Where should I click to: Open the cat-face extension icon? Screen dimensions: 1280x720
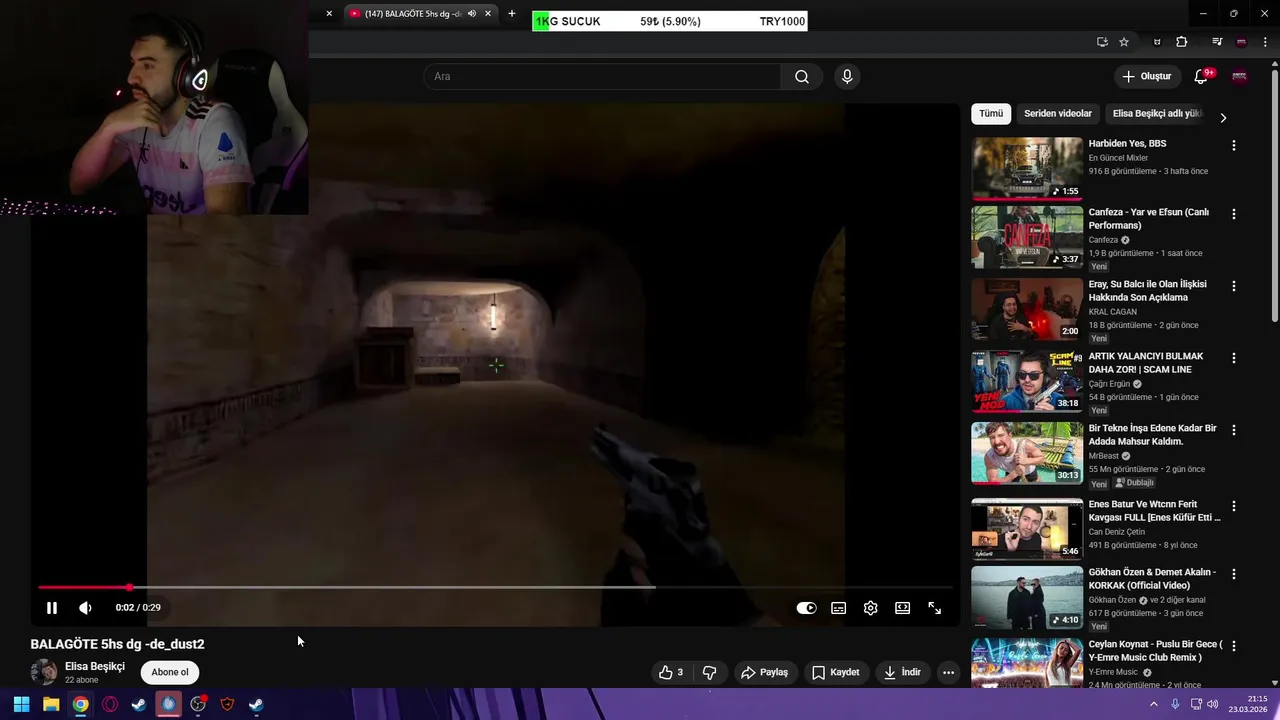point(1157,42)
